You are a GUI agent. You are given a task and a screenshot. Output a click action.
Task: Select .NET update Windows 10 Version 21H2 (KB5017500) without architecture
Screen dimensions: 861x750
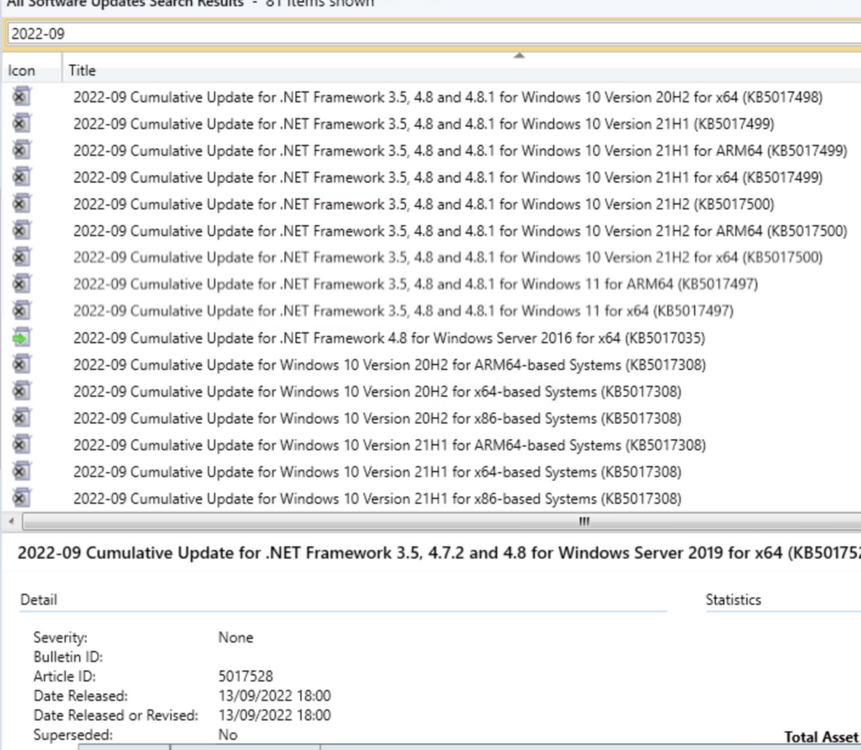(x=423, y=204)
